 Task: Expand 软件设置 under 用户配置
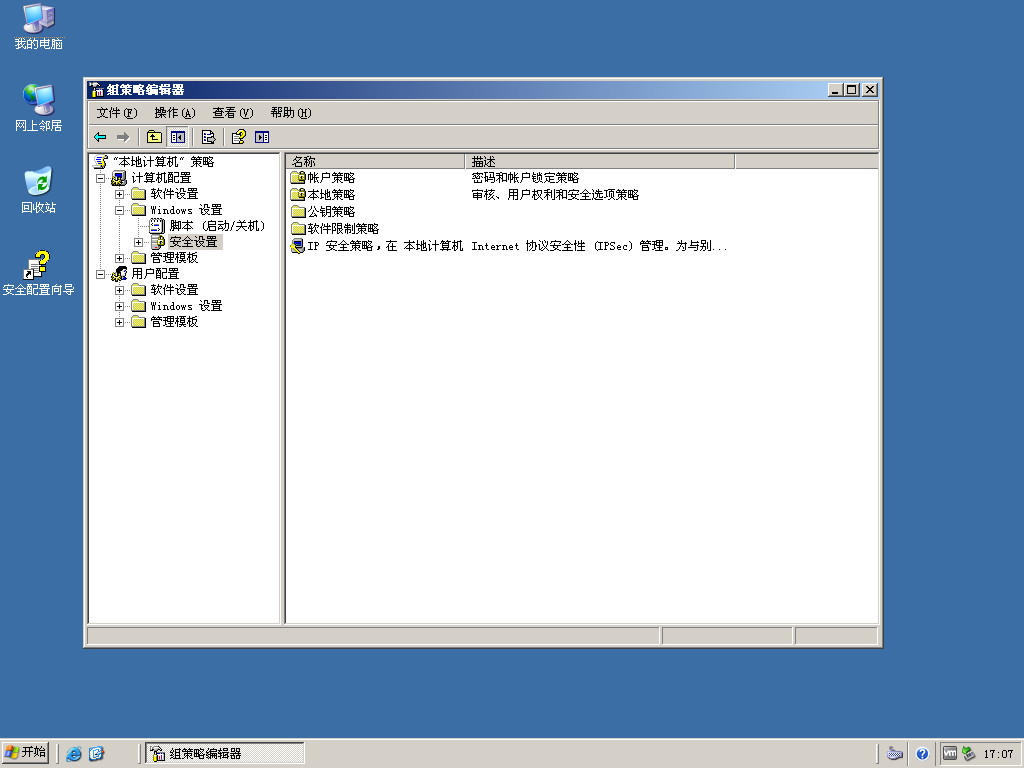[120, 291]
